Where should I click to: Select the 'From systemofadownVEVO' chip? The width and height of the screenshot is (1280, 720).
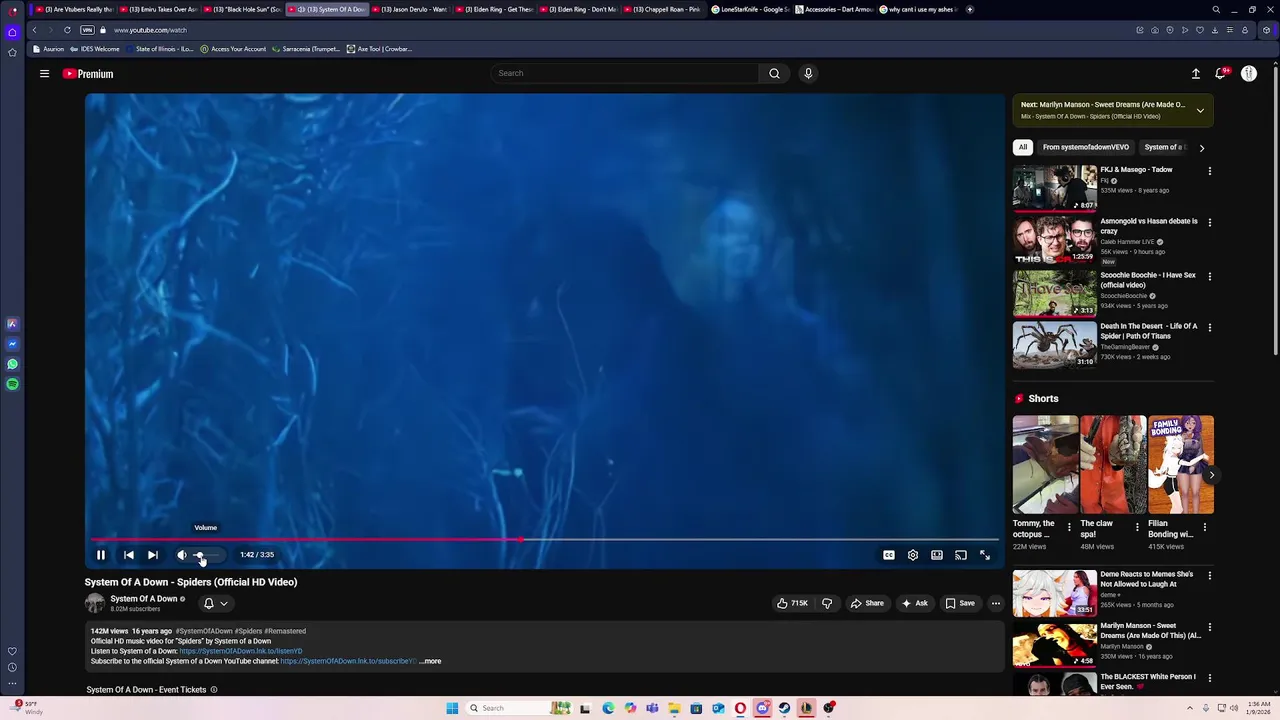[x=1086, y=147]
